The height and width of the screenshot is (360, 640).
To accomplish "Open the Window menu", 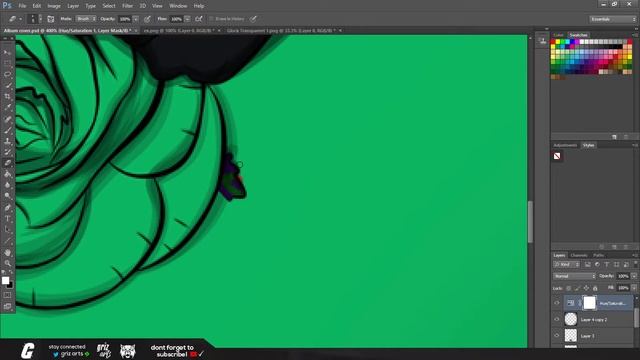I will click(x=178, y=6).
